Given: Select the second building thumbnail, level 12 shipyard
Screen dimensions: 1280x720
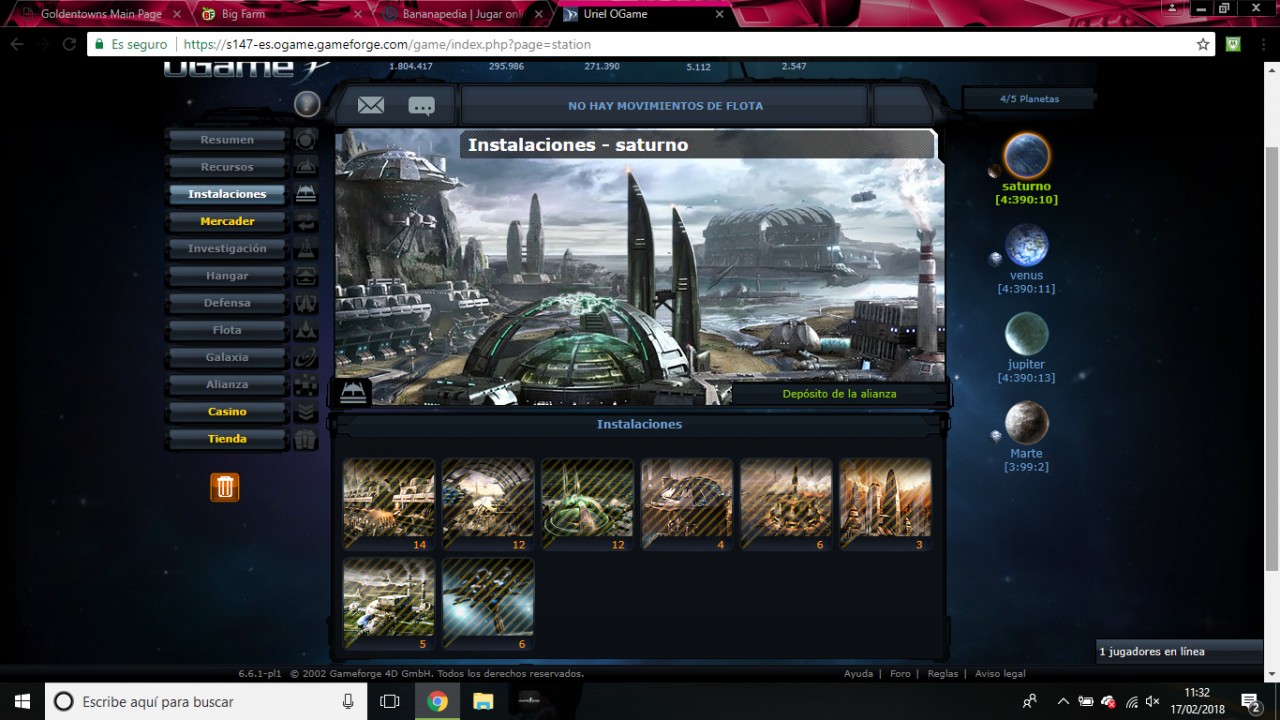Looking at the screenshot, I should [x=488, y=504].
